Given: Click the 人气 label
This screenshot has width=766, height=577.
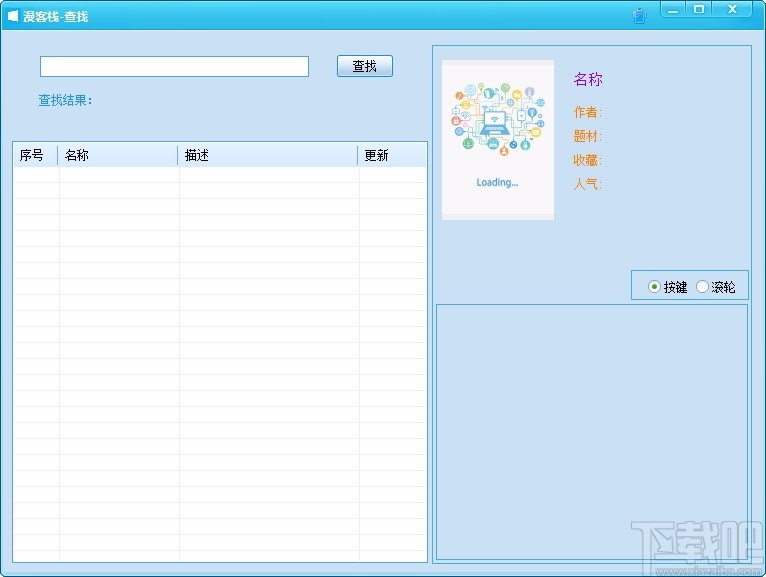Looking at the screenshot, I should 587,184.
